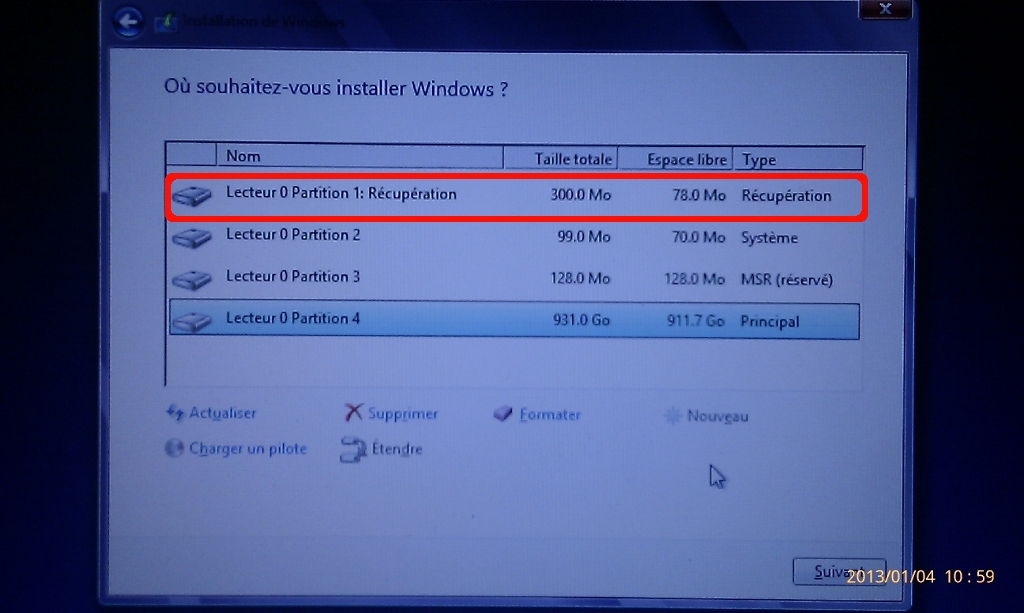This screenshot has width=1024, height=613.
Task: Close the Windows installation dialog
Action: [x=885, y=8]
